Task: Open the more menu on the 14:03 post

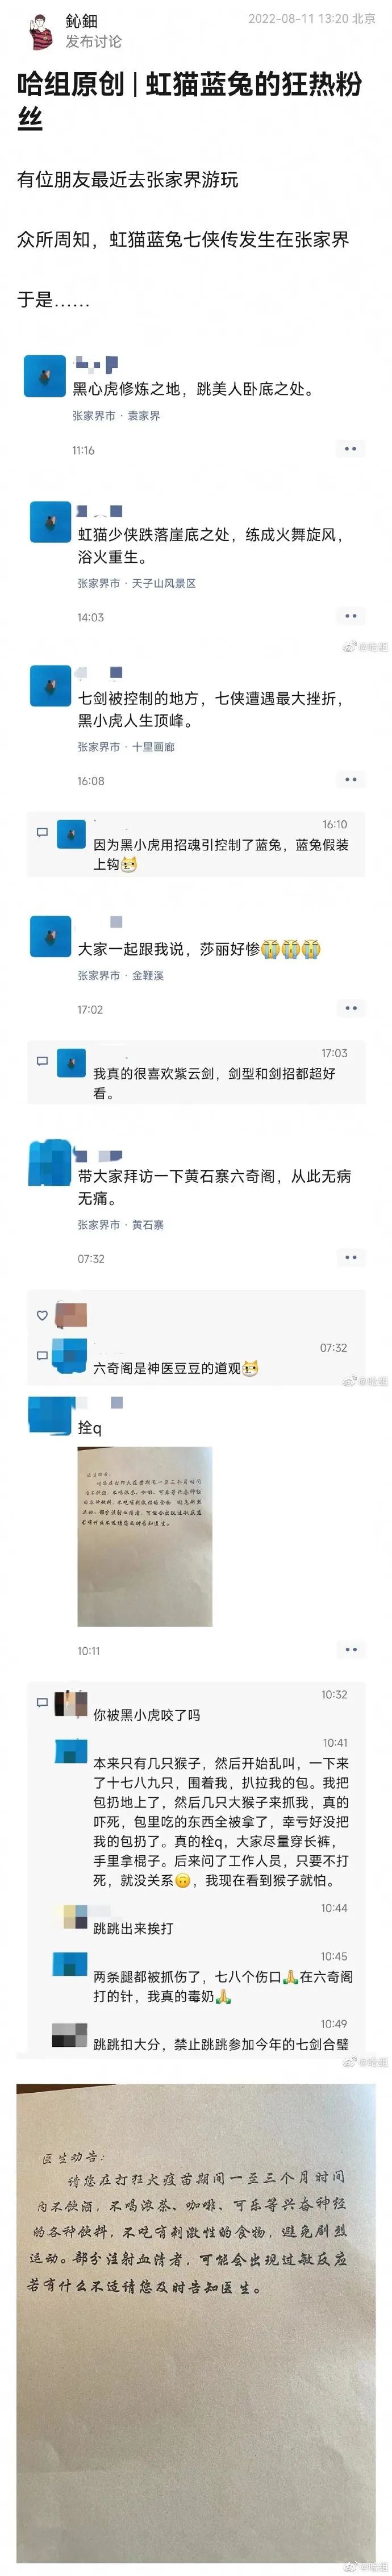Action: click(350, 616)
